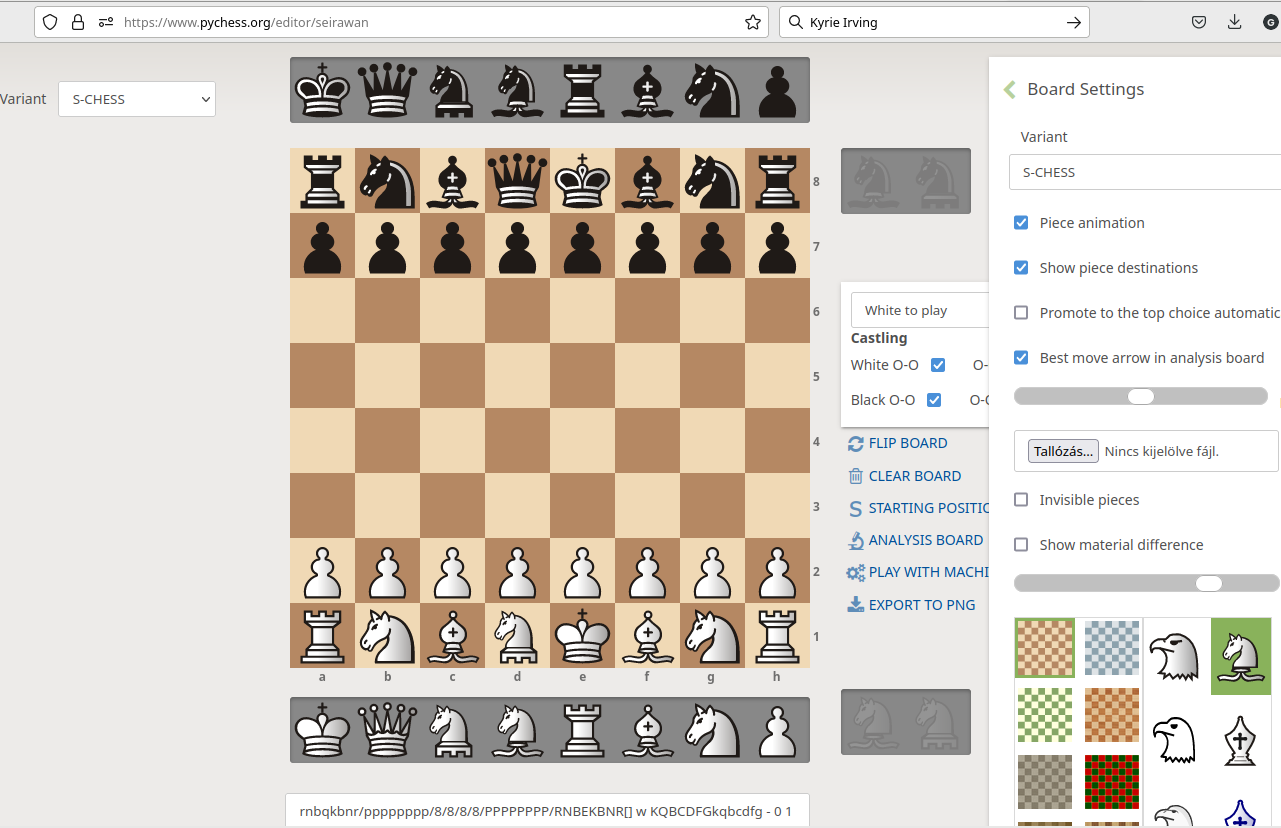
Task: Click CLEAR BOARD
Action: 904,476
